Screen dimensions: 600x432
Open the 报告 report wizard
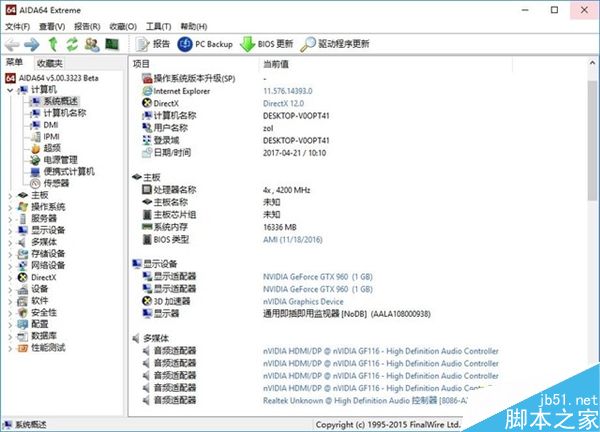pos(153,44)
